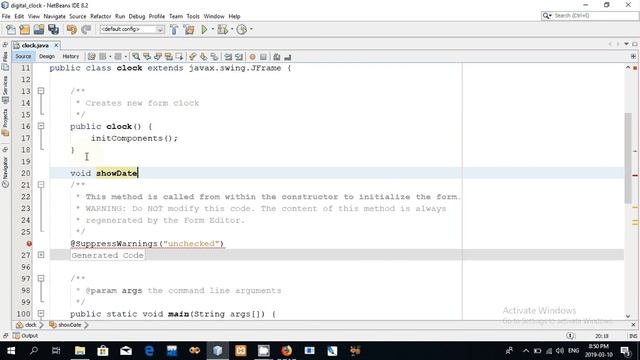The height and width of the screenshot is (360, 640).
Task: Click the Uncomment icon in the editor toolbar
Action: [x=287, y=57]
